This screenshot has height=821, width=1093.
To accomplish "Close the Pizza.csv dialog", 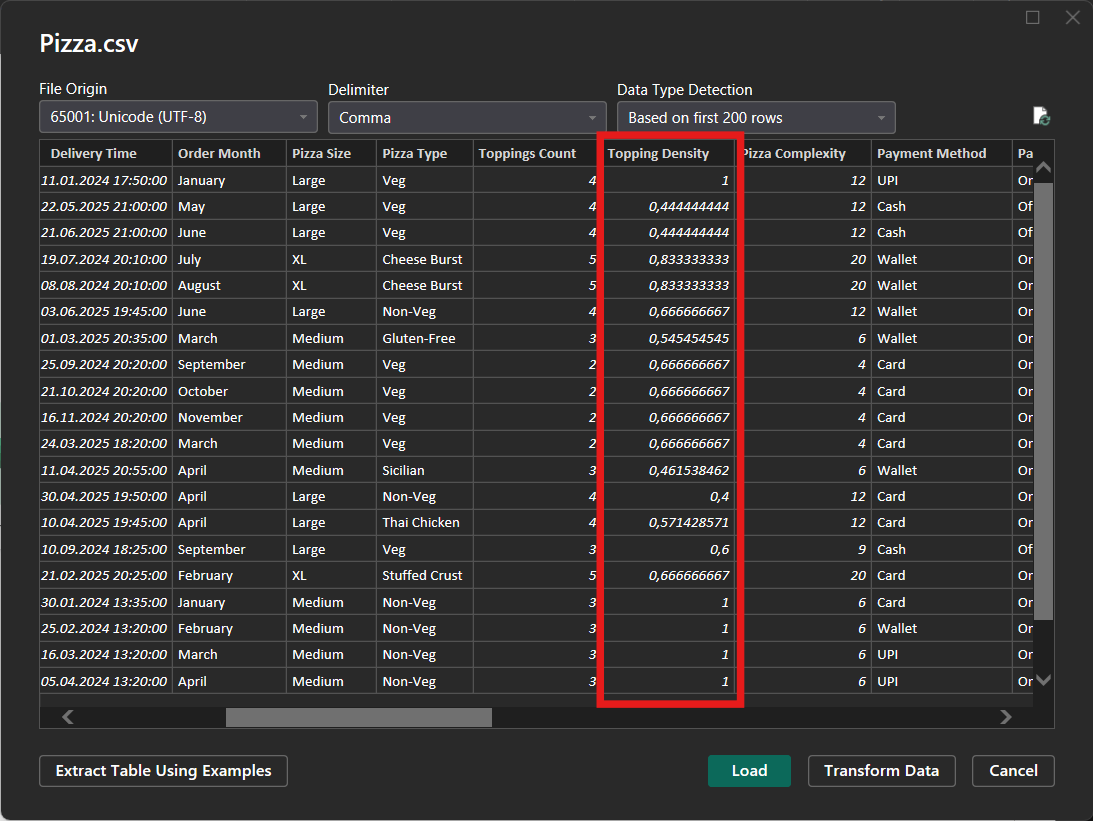I will [1072, 17].
